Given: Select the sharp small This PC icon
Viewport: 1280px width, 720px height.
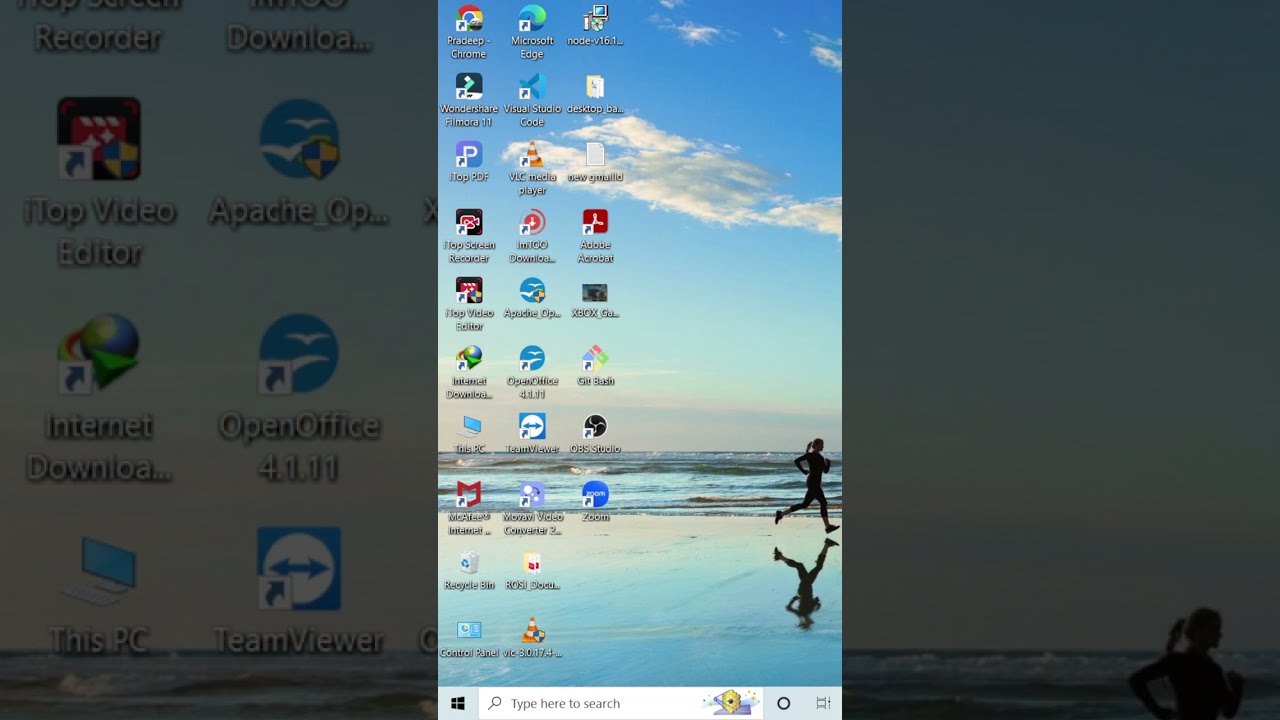Looking at the screenshot, I should (x=468, y=433).
